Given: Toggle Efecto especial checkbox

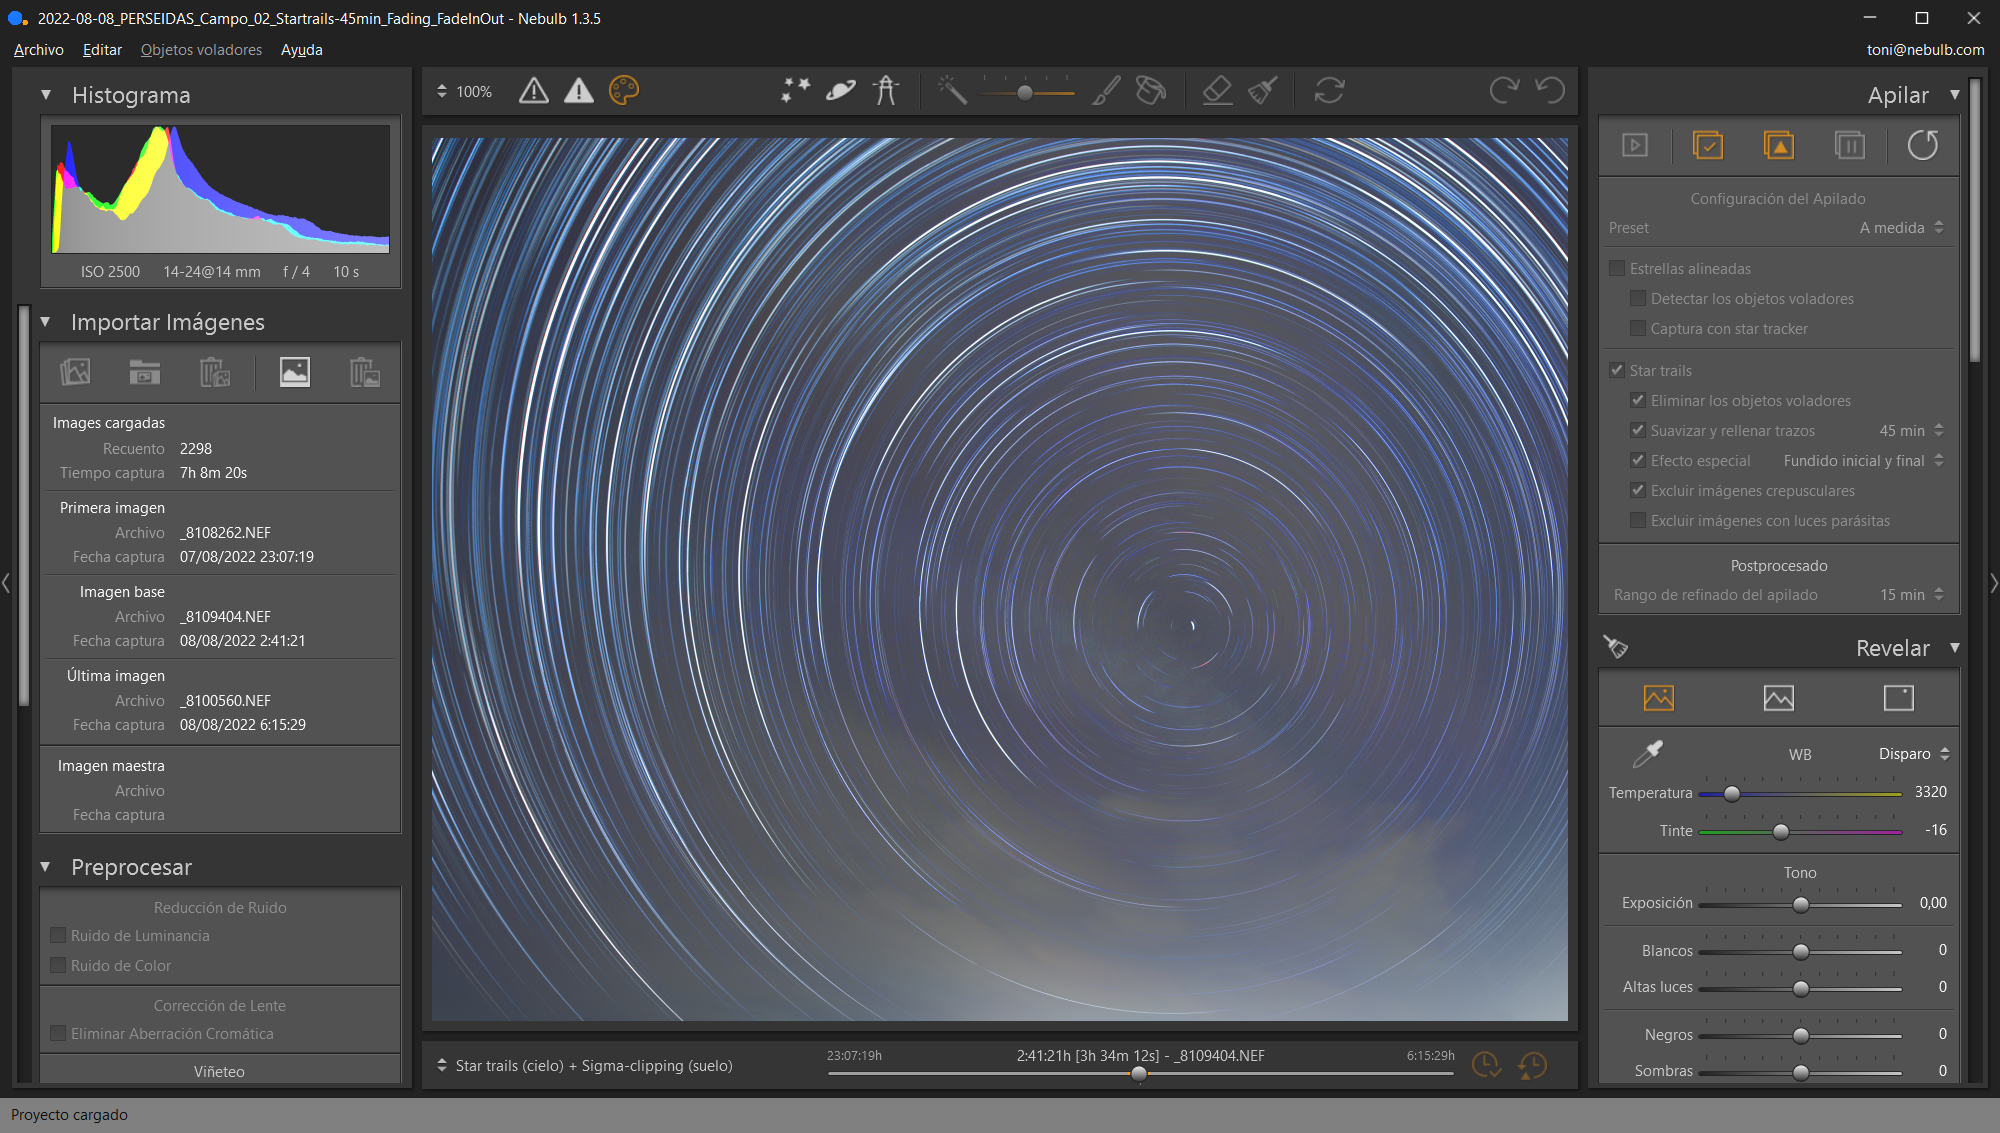Looking at the screenshot, I should (1638, 461).
